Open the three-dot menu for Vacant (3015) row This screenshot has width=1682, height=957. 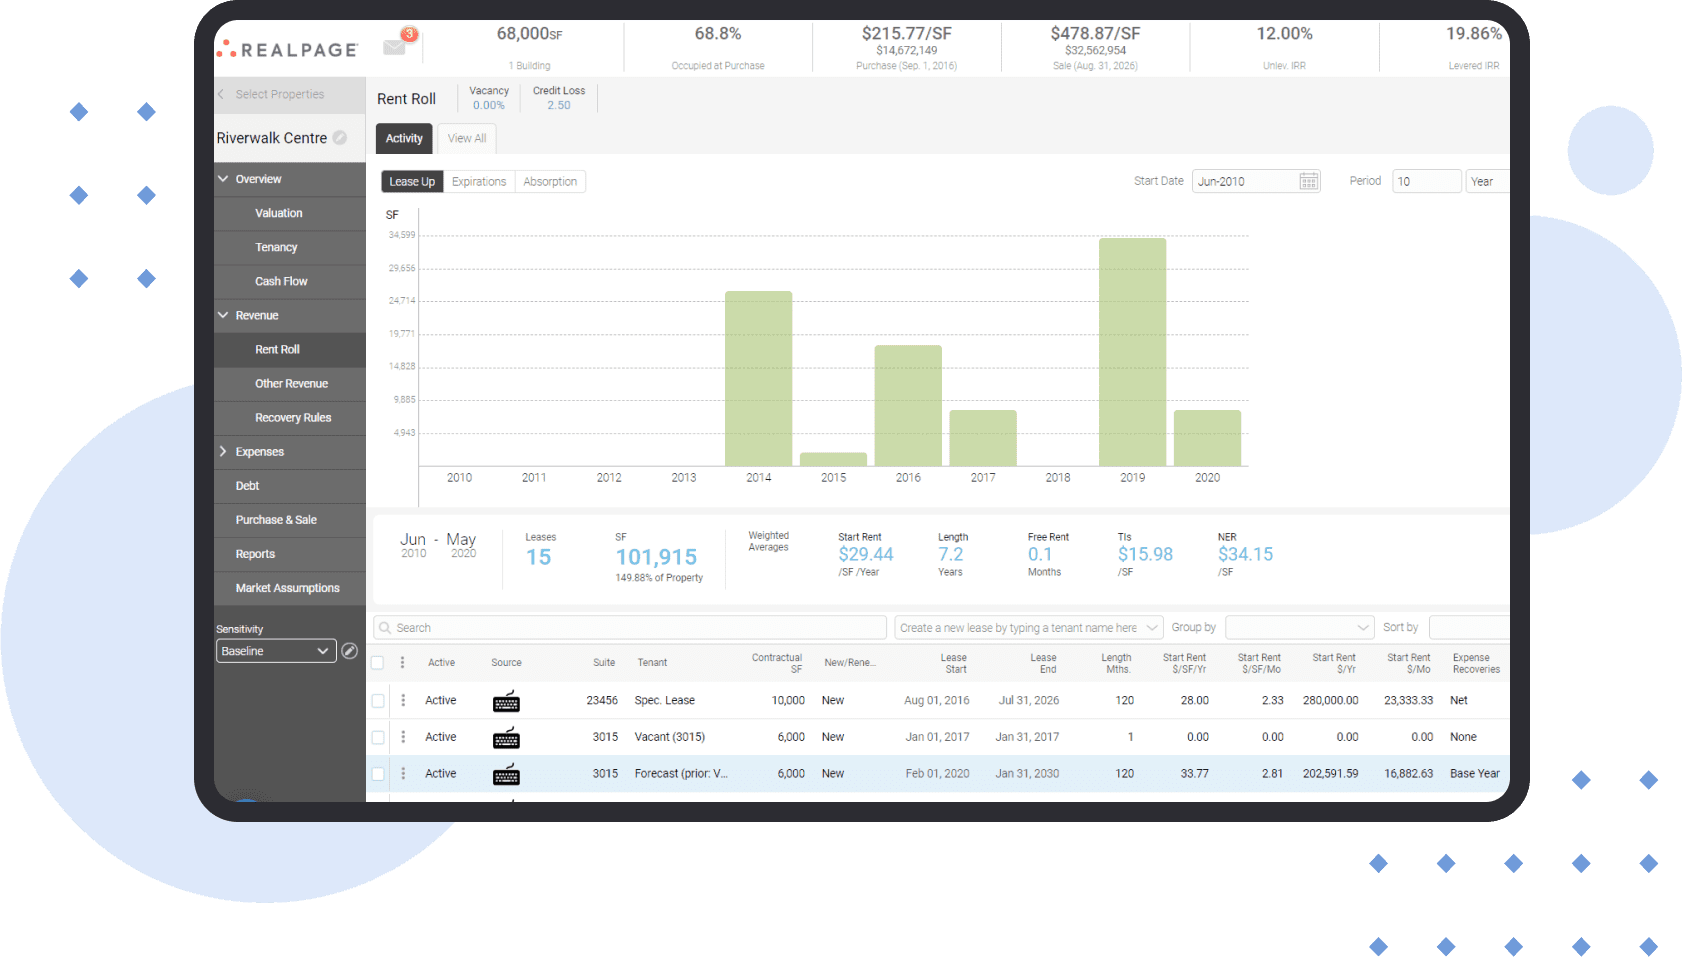[403, 737]
